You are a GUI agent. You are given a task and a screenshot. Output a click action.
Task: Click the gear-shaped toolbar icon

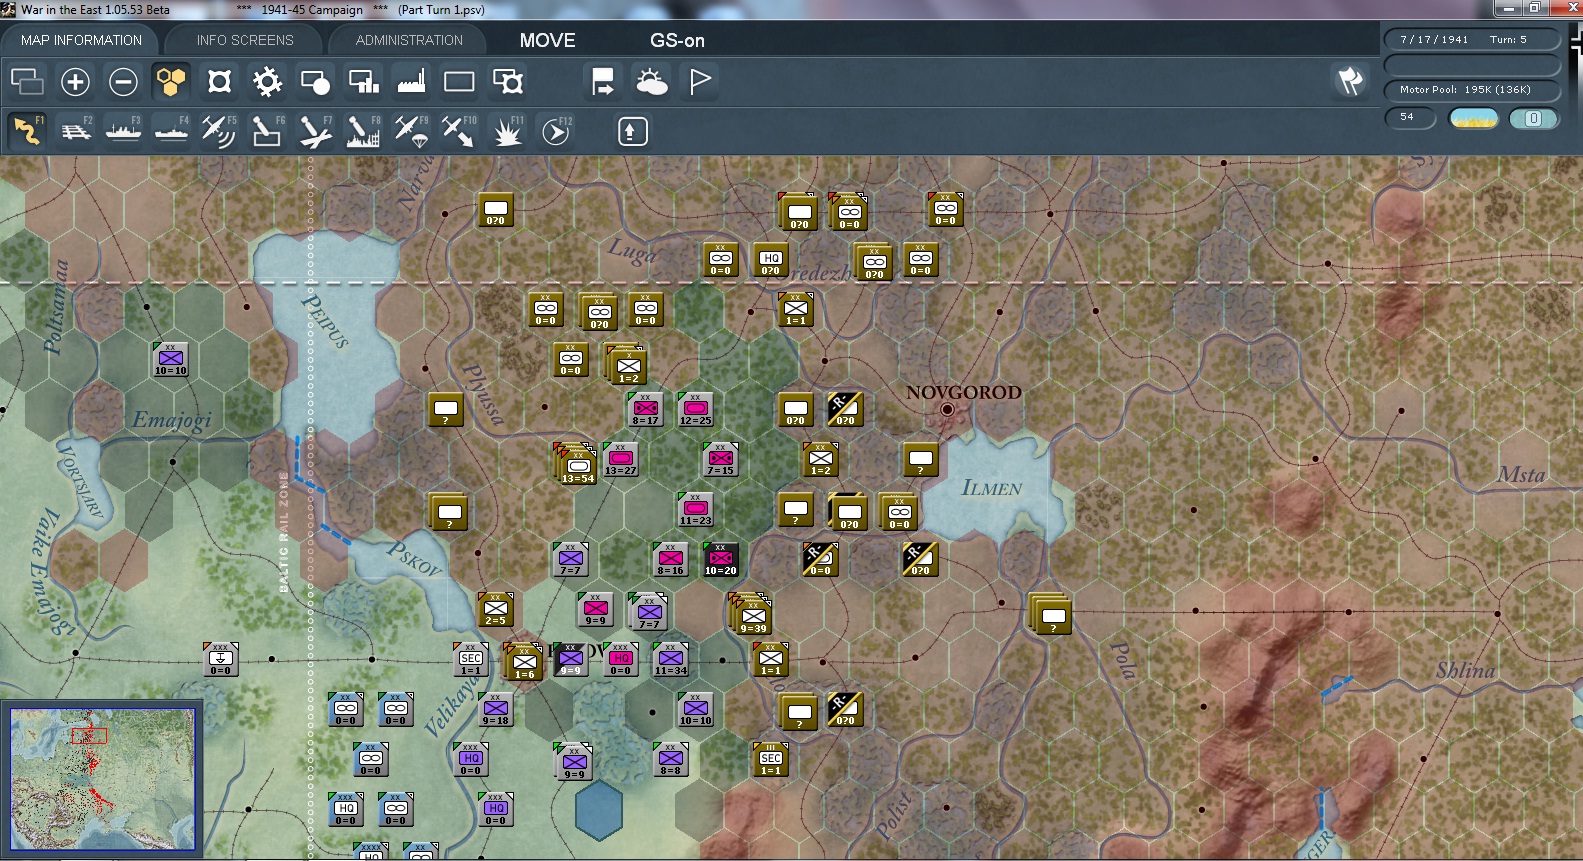tap(267, 81)
